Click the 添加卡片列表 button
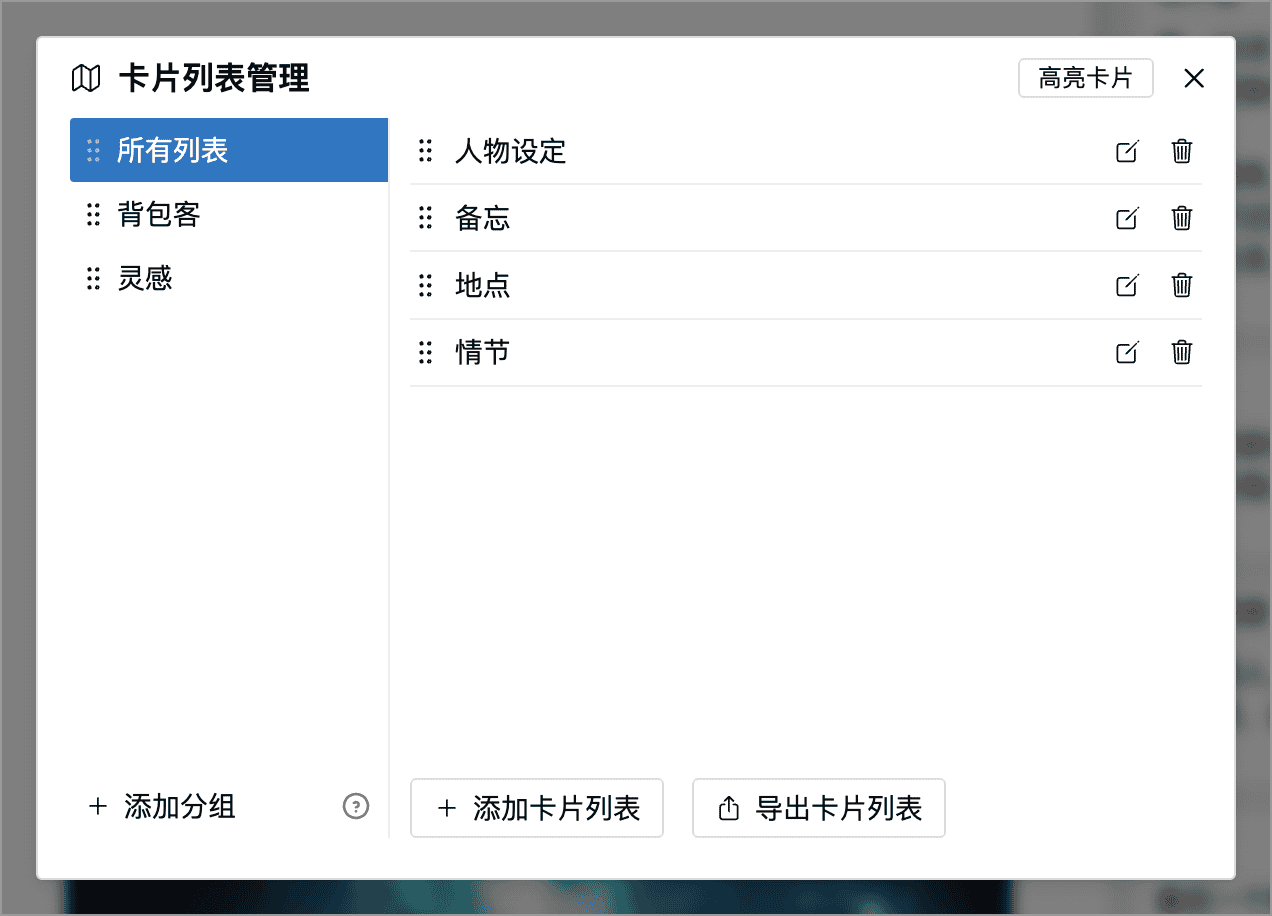Image resolution: width=1272 pixels, height=916 pixels. [537, 808]
